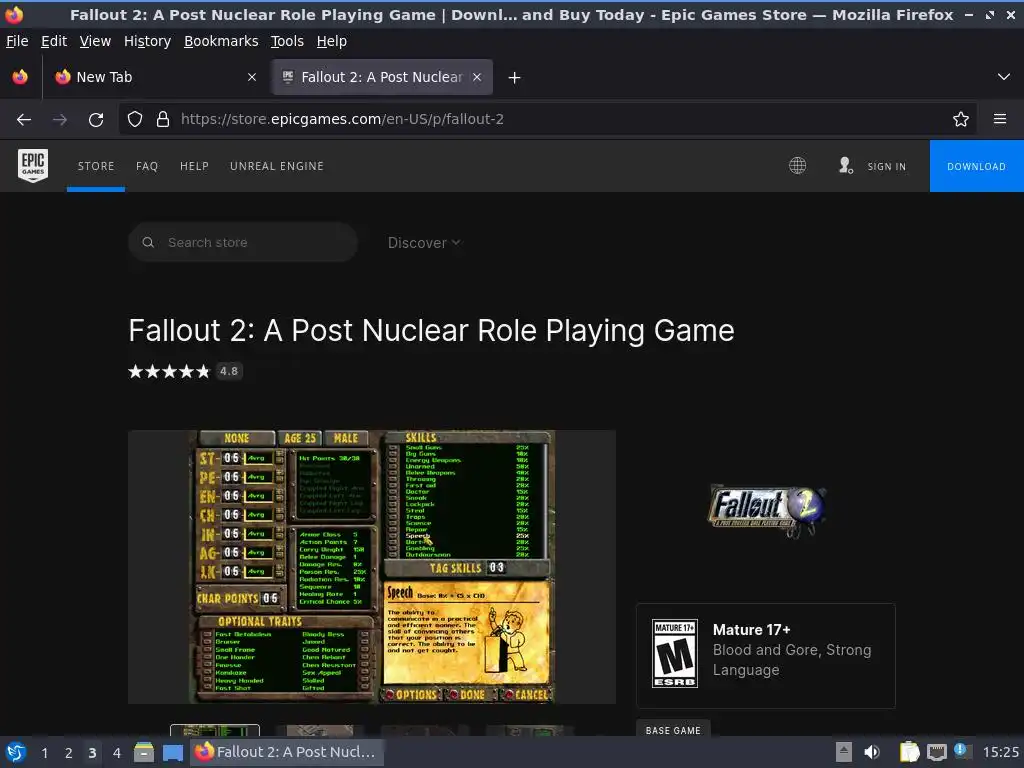
Task: Select the Fallout 2 browser tab
Action: click(382, 77)
